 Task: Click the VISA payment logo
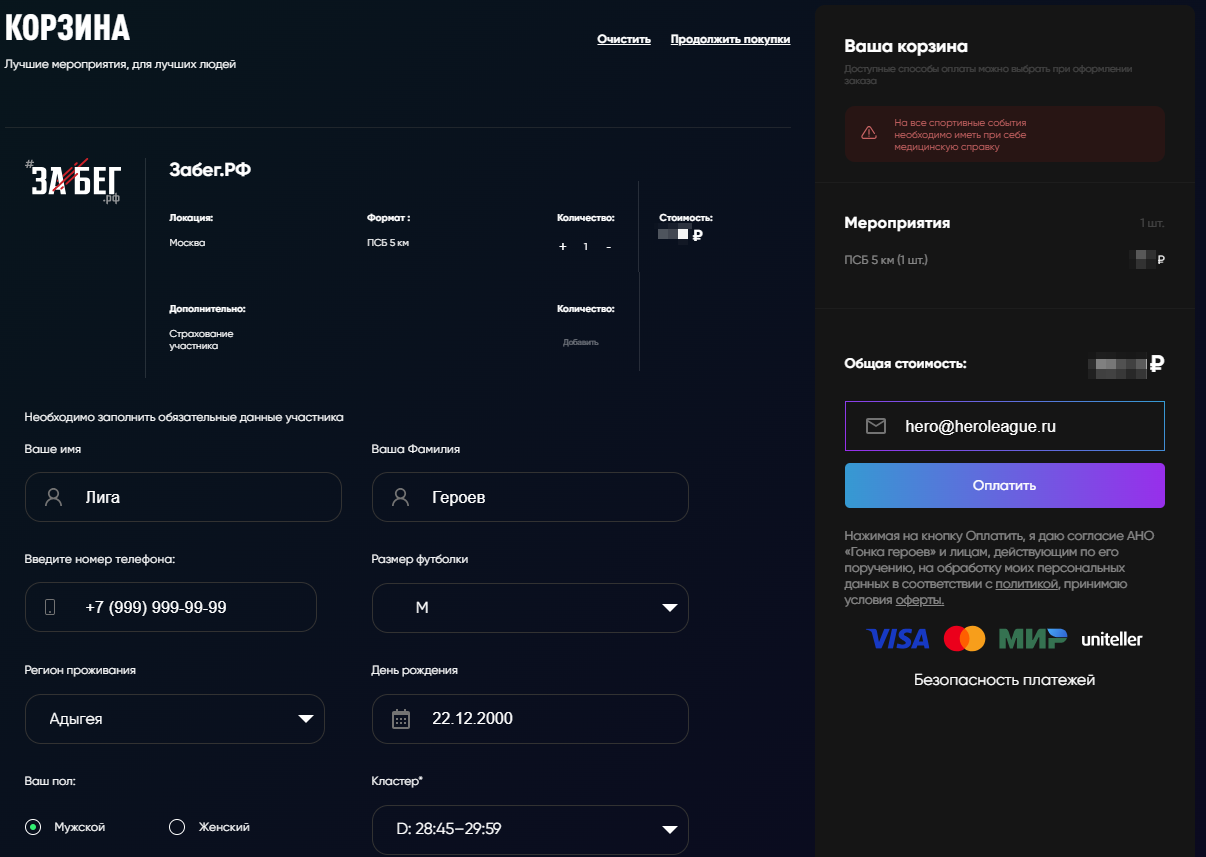tap(898, 639)
